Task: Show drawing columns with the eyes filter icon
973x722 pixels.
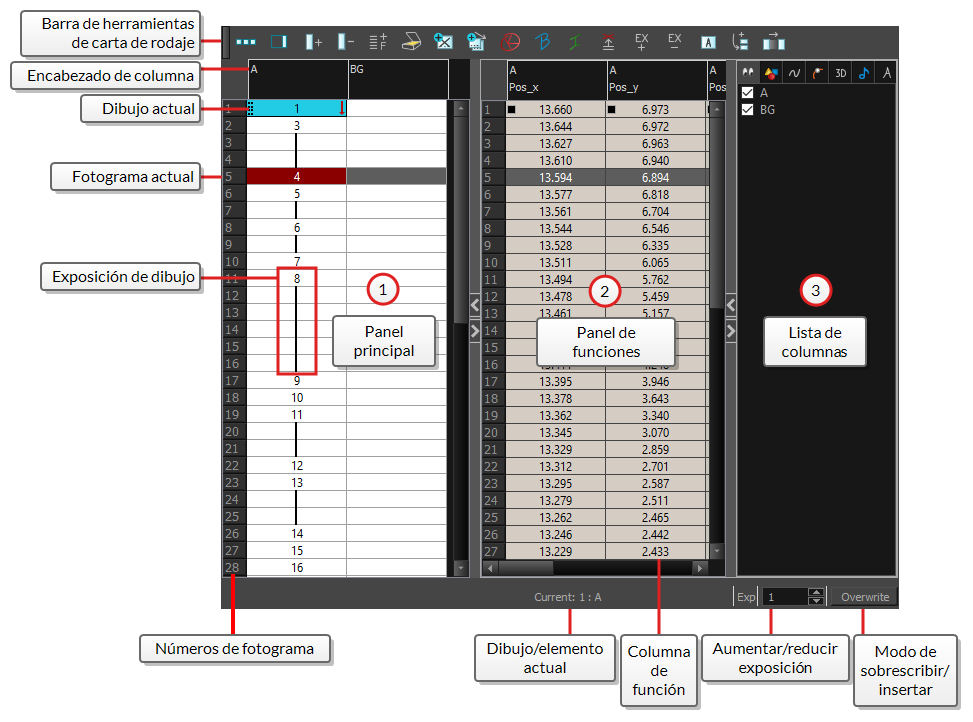Action: (748, 73)
